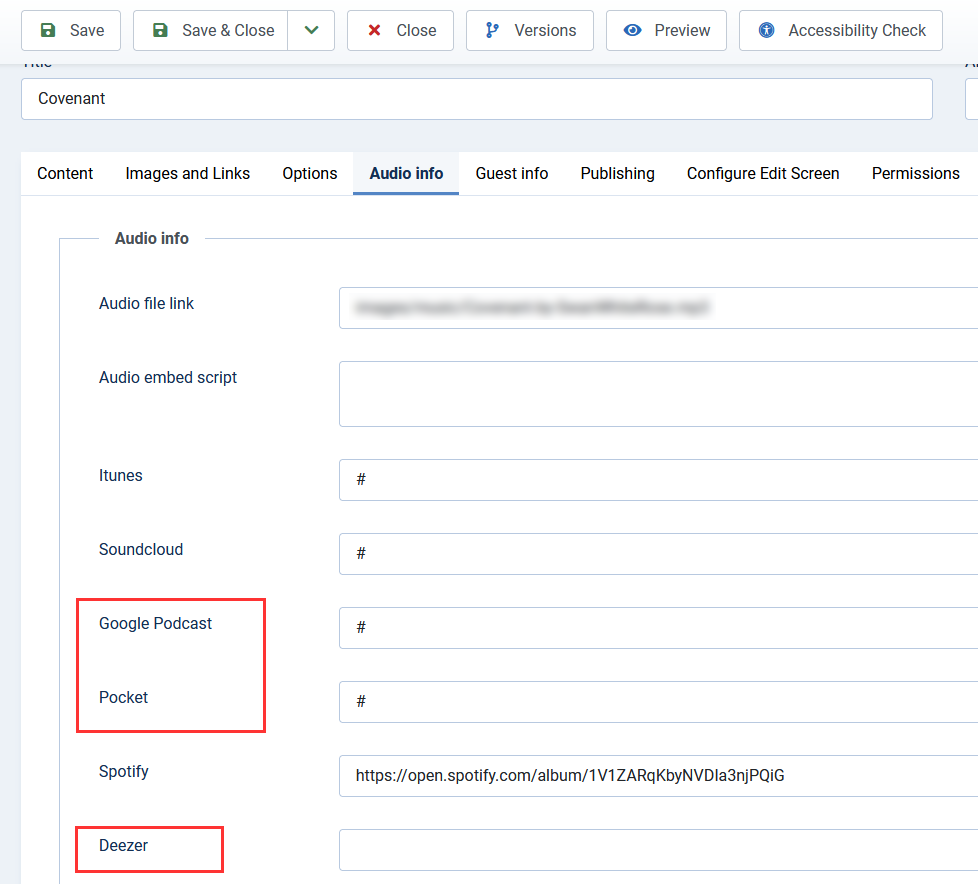
Task: Focus the Itunes input field
Action: coord(658,480)
